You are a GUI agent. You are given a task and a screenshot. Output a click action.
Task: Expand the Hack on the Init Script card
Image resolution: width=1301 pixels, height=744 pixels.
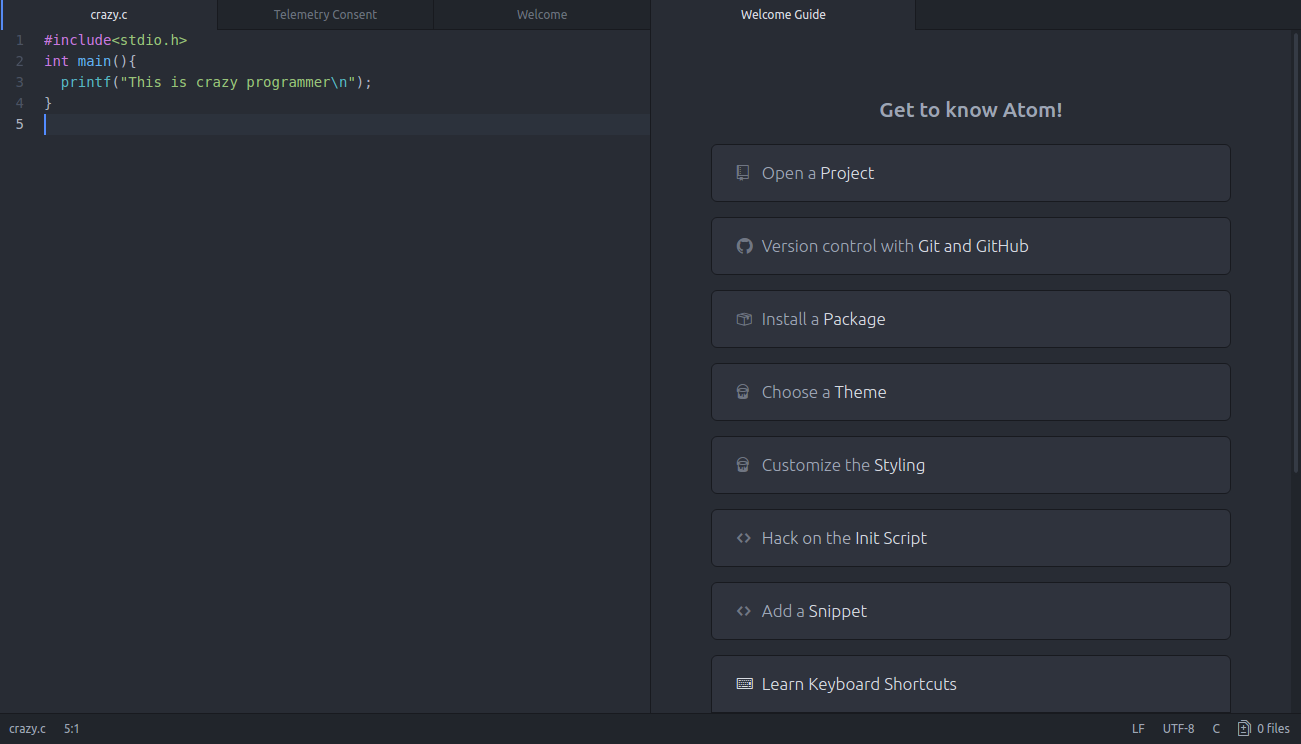970,538
